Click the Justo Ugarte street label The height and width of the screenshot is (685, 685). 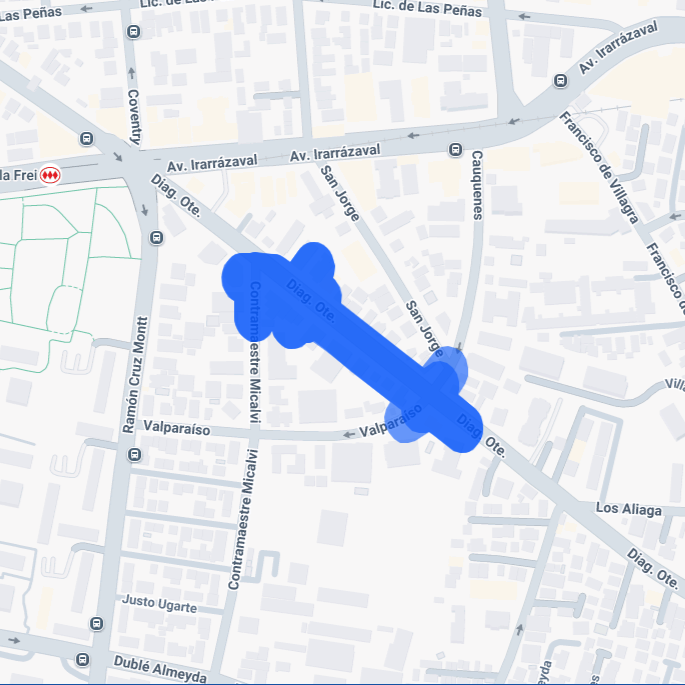pyautogui.click(x=159, y=604)
